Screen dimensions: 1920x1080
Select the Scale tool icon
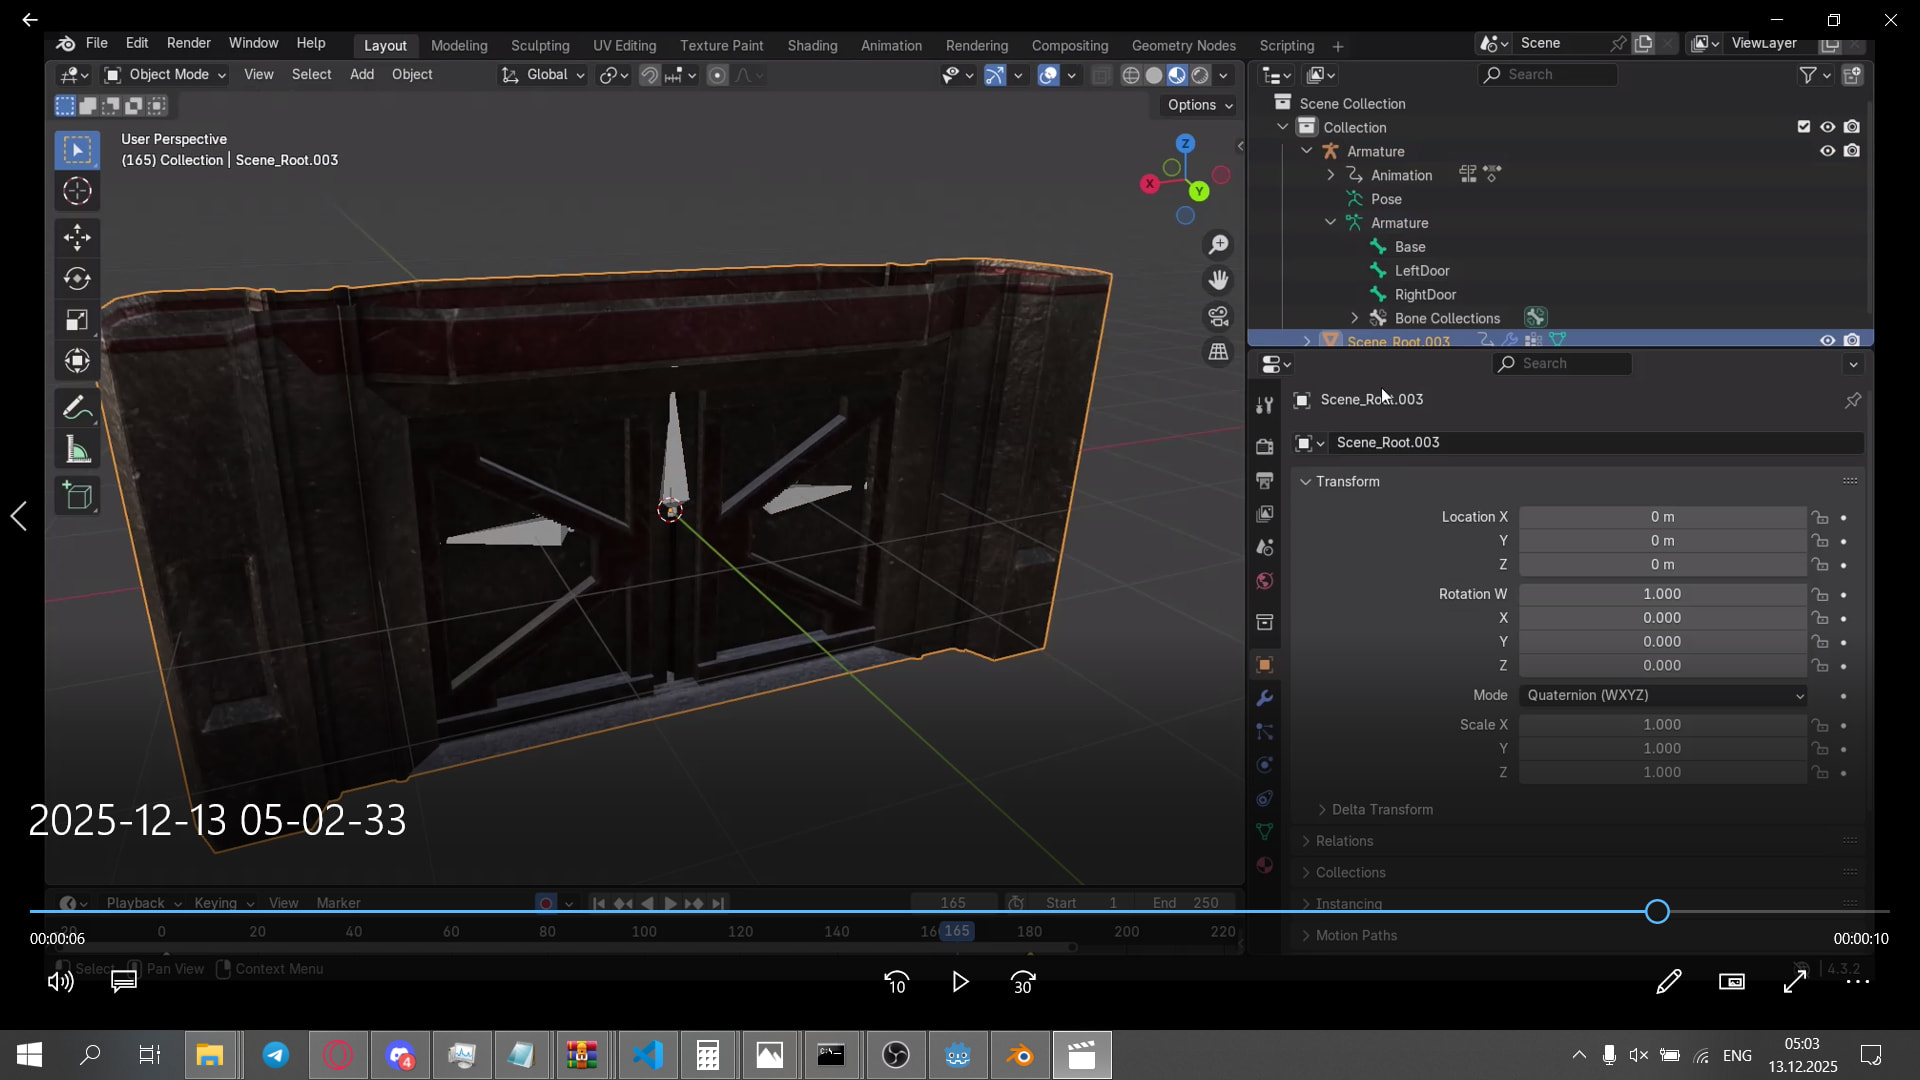coord(77,320)
